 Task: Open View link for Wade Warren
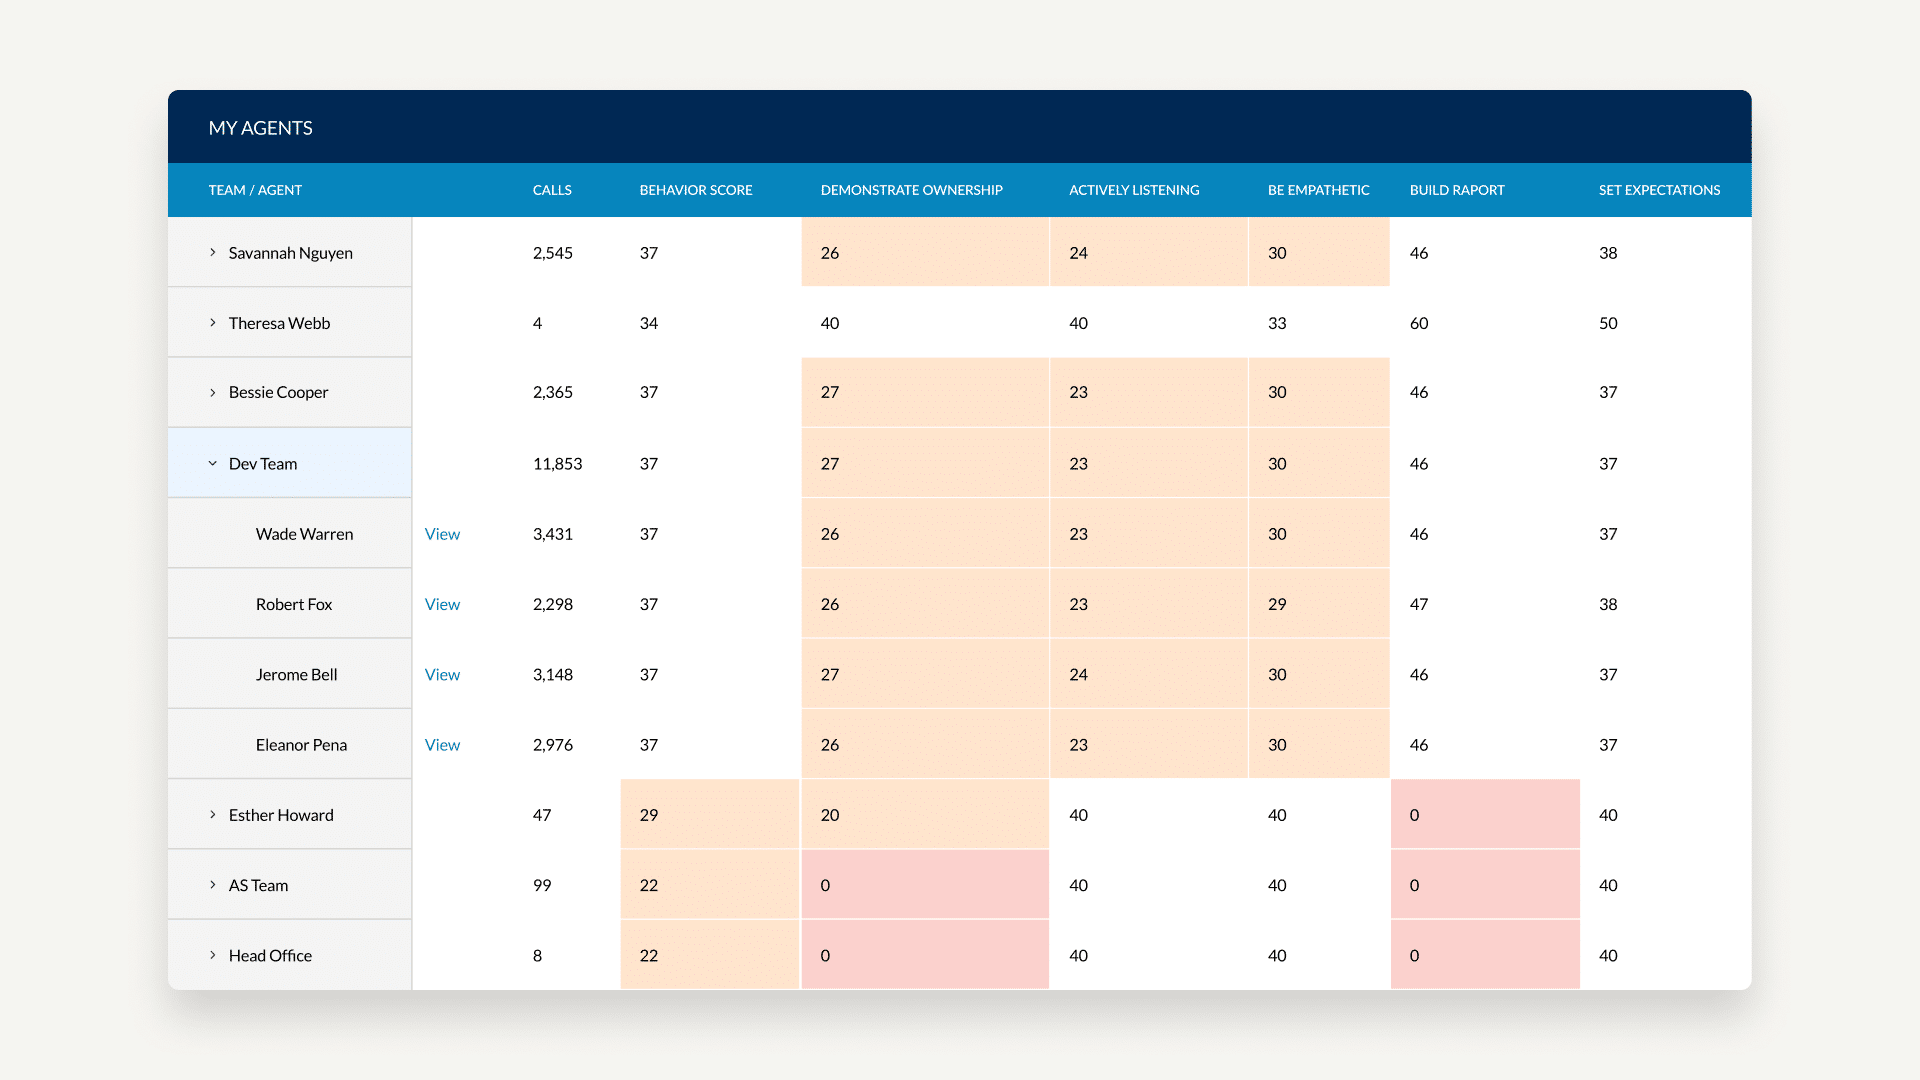click(442, 534)
